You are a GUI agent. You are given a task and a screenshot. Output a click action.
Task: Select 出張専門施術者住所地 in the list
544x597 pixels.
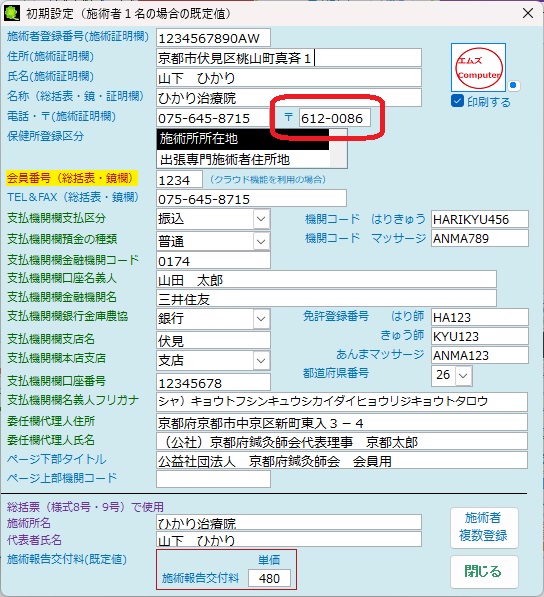tap(243, 159)
